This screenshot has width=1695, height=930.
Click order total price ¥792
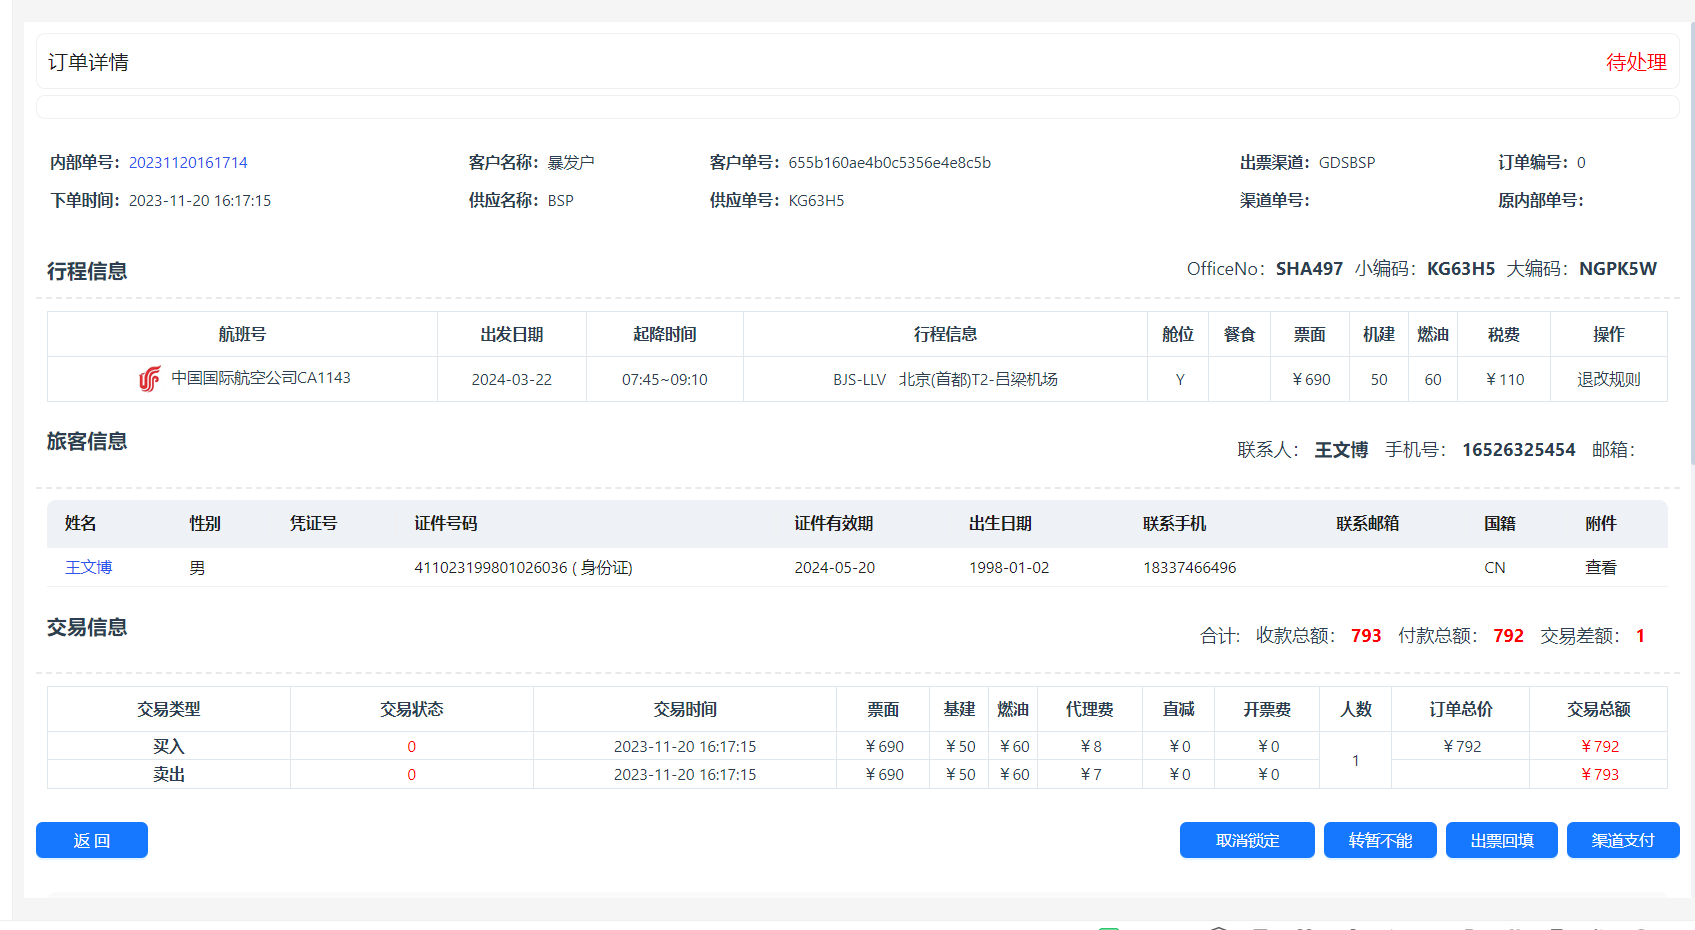(x=1461, y=746)
